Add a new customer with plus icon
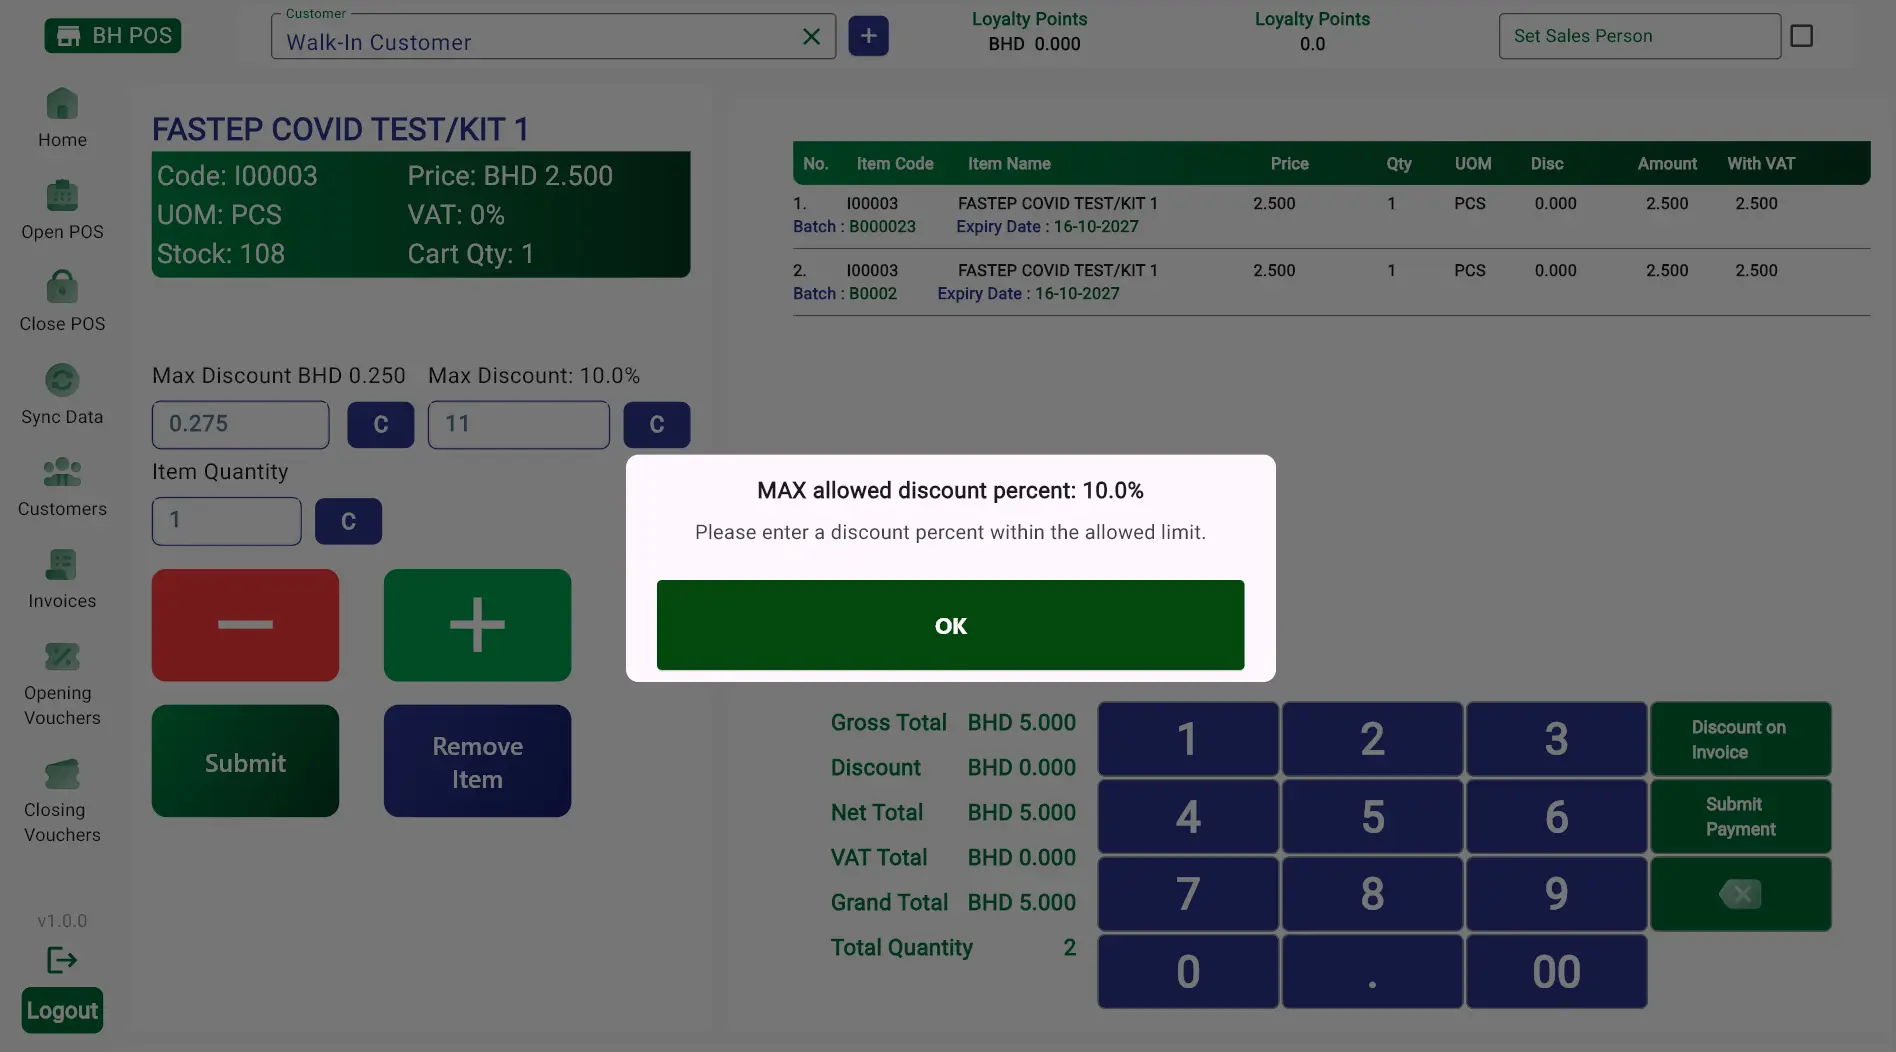 (x=868, y=36)
